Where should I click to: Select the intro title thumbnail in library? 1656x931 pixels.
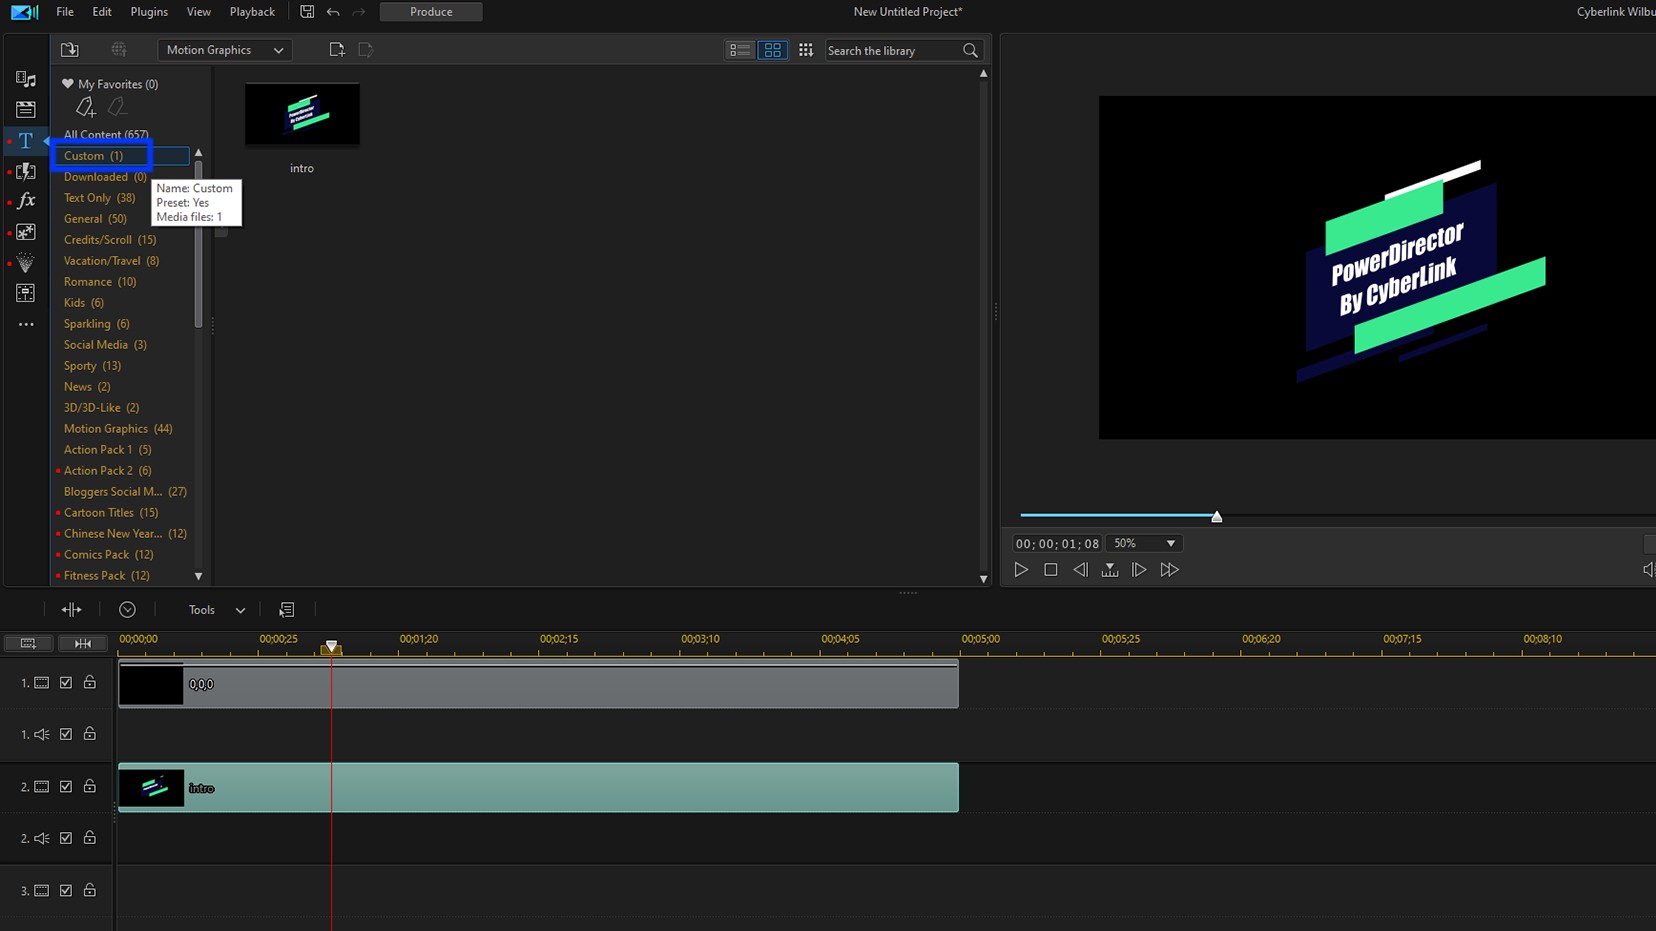click(302, 115)
